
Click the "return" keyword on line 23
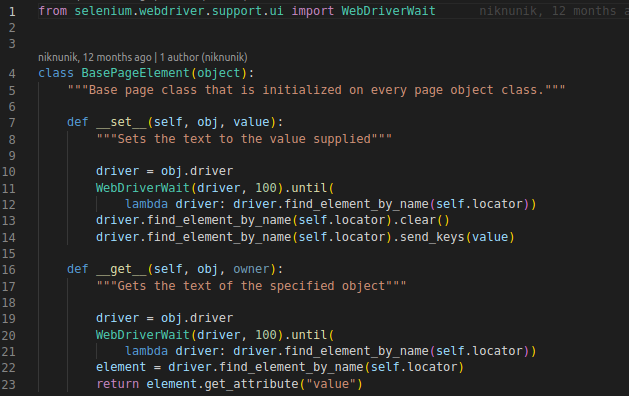pos(118,384)
